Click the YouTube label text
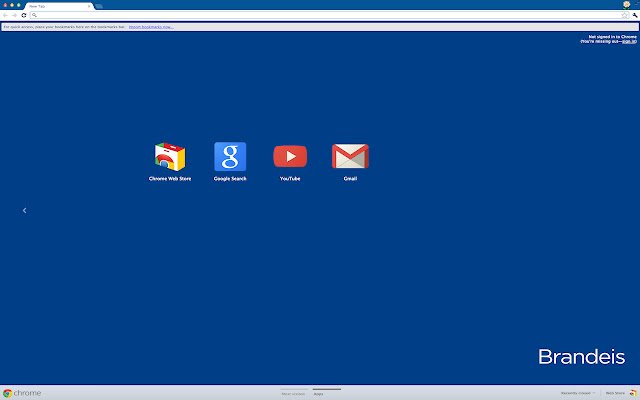 pyautogui.click(x=290, y=178)
